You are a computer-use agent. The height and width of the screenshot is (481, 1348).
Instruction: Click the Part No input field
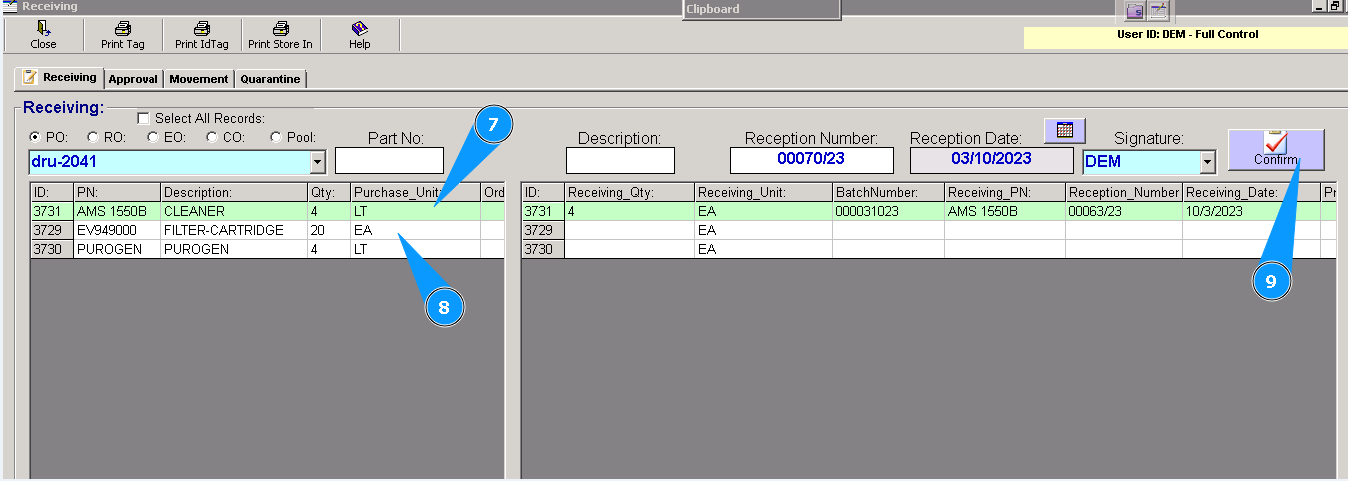pos(389,160)
